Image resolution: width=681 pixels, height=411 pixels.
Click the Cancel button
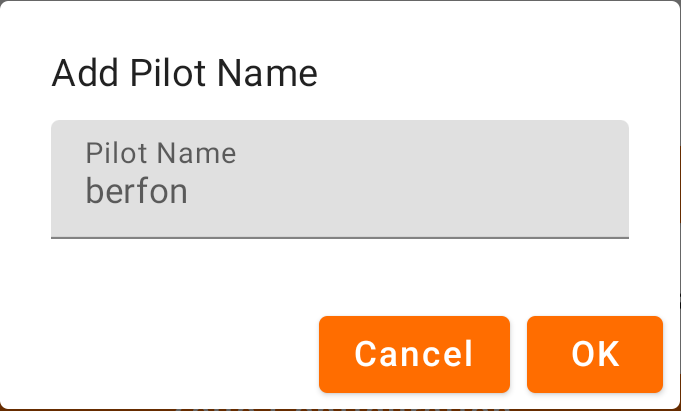coord(414,354)
